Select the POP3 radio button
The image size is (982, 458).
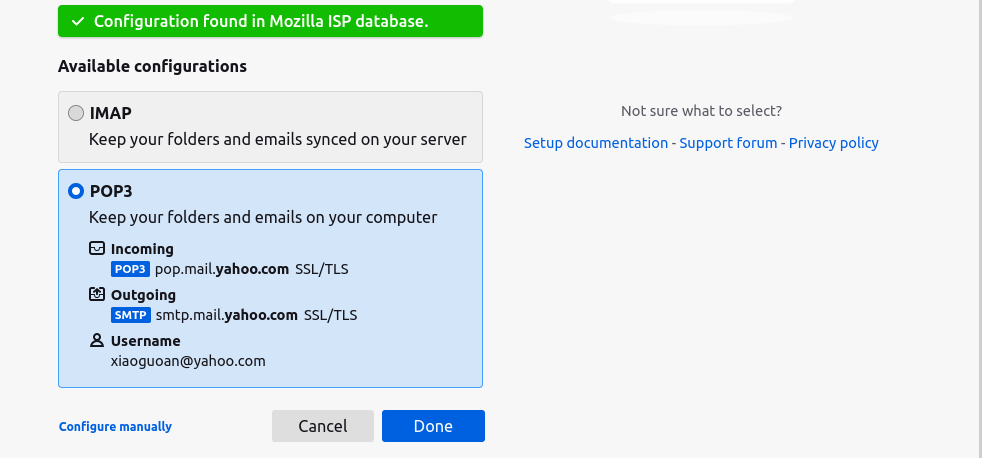76,191
